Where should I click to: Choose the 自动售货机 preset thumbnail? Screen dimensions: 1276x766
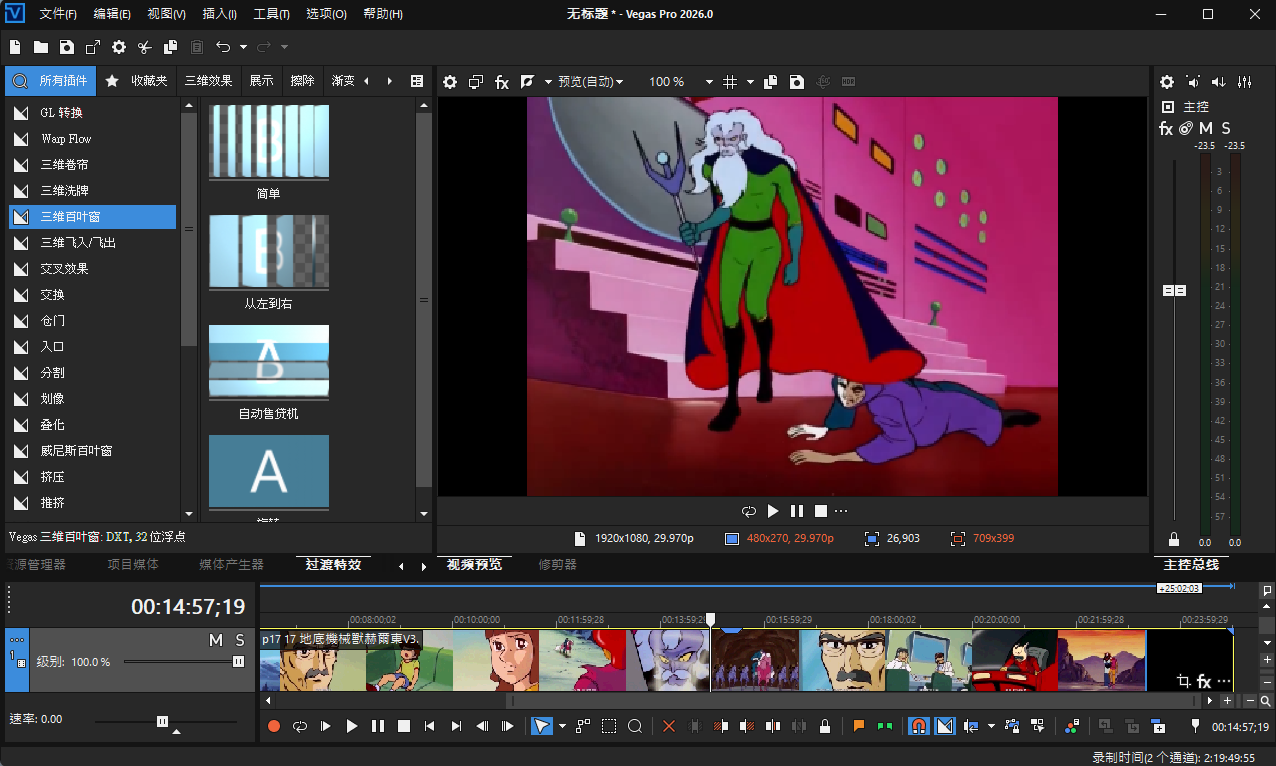(269, 362)
